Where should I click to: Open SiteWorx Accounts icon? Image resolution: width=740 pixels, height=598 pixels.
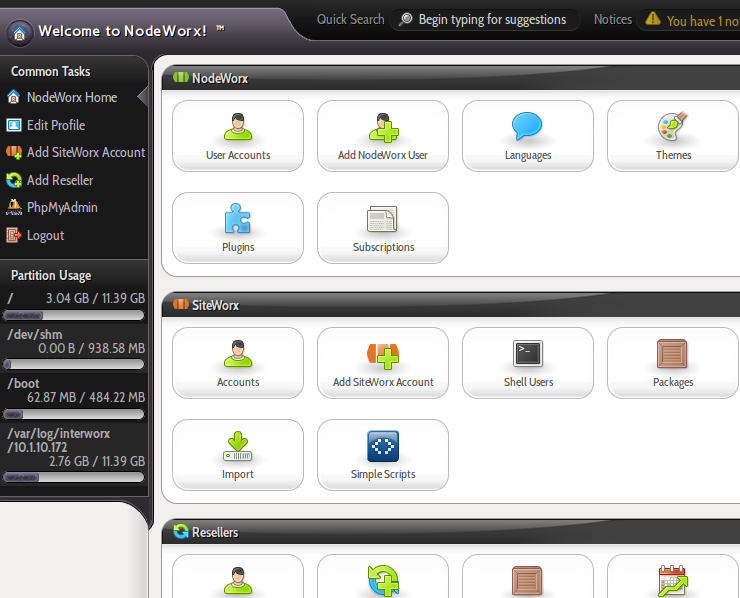click(x=238, y=355)
